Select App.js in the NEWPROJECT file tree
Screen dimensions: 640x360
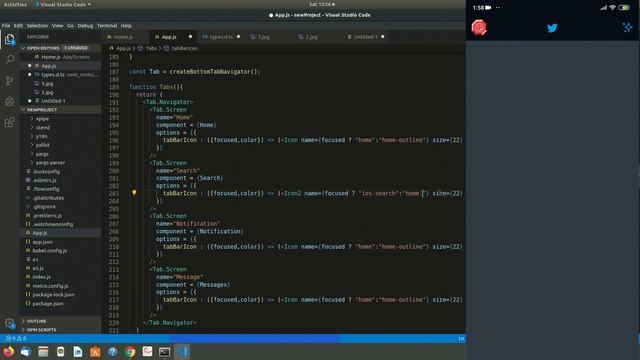(60, 233)
